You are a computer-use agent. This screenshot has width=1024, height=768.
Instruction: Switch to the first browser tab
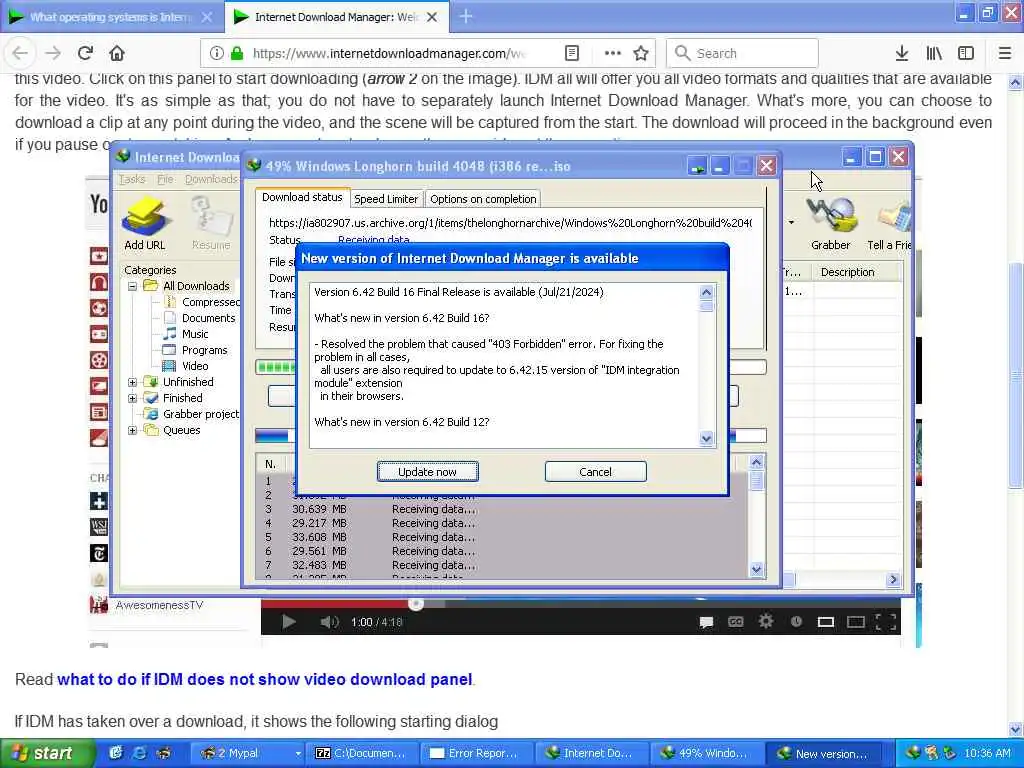(x=111, y=17)
